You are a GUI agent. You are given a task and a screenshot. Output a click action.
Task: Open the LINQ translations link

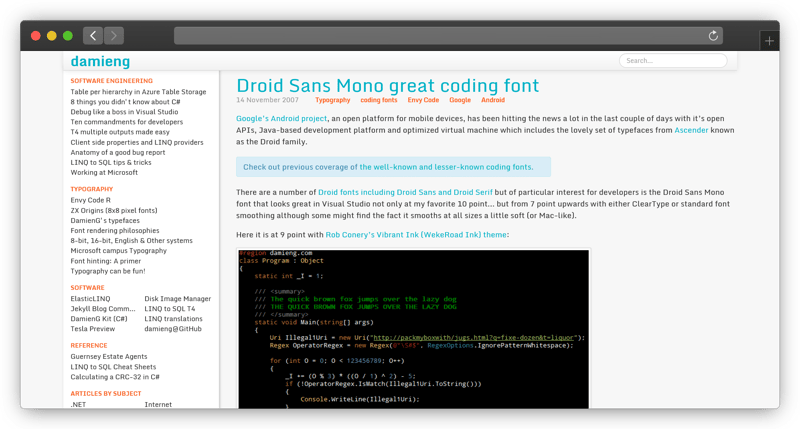coord(173,318)
